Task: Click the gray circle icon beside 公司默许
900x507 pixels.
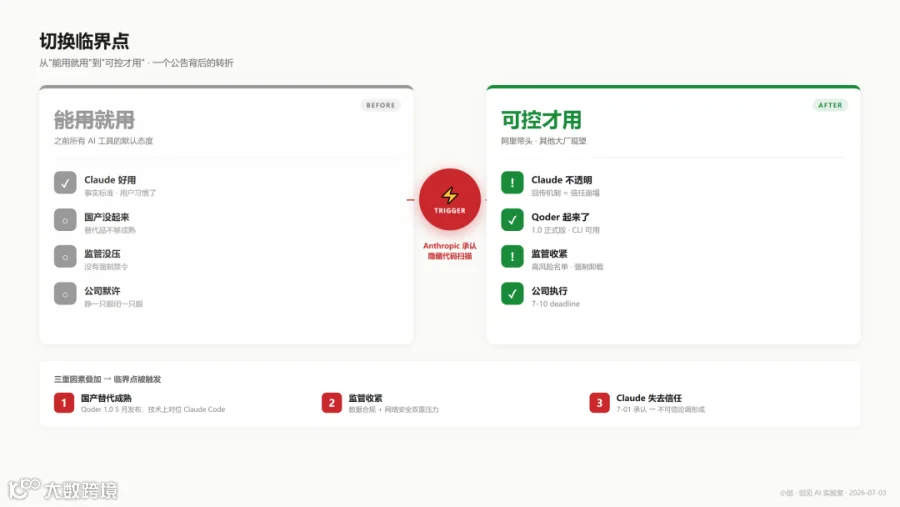Action: point(65,294)
